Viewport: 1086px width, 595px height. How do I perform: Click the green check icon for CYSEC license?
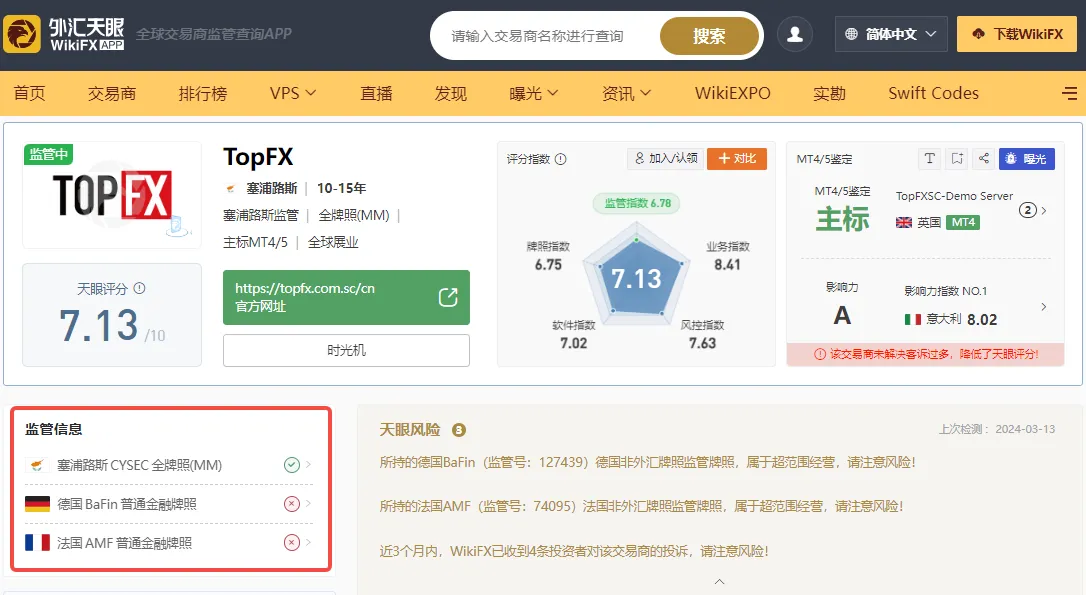coord(292,465)
